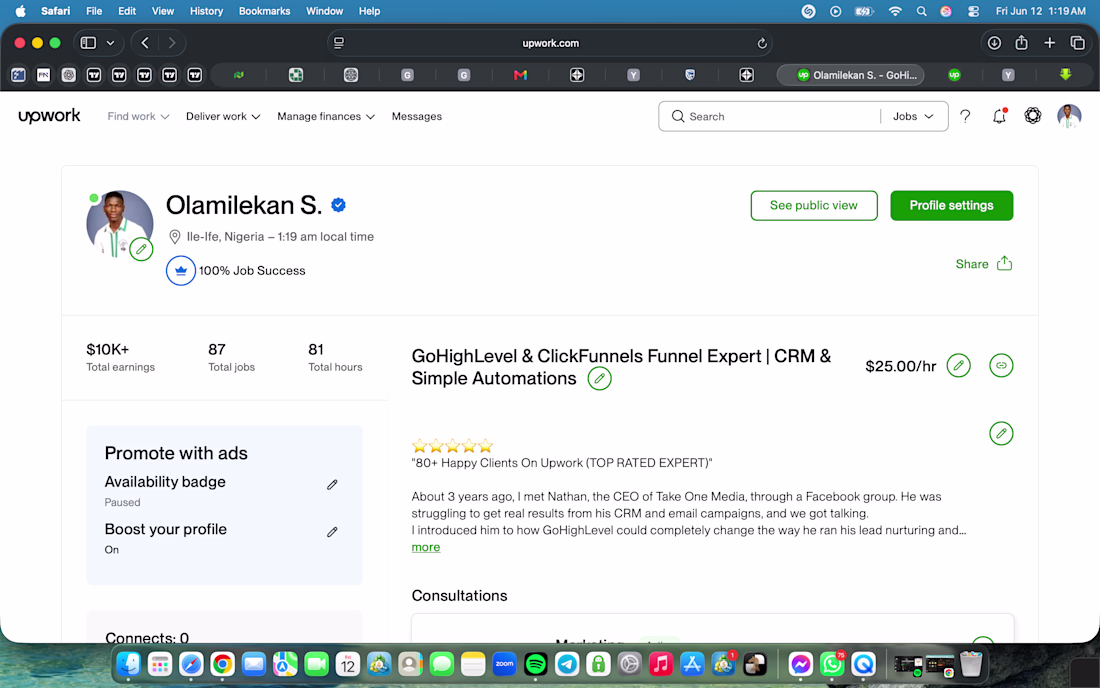Click the blue verified badge next to name
Viewport: 1100px width, 688px height.
(338, 205)
